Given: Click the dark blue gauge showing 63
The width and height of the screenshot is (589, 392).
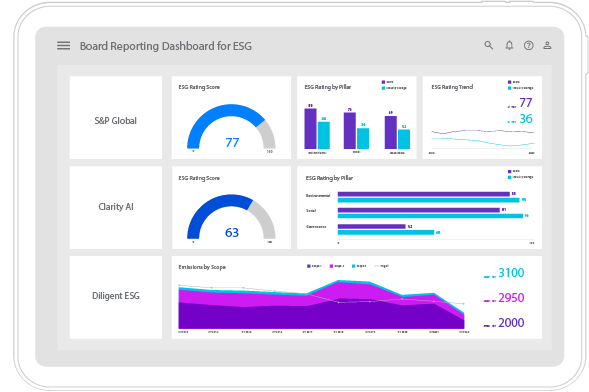Looking at the screenshot, I should click(231, 217).
